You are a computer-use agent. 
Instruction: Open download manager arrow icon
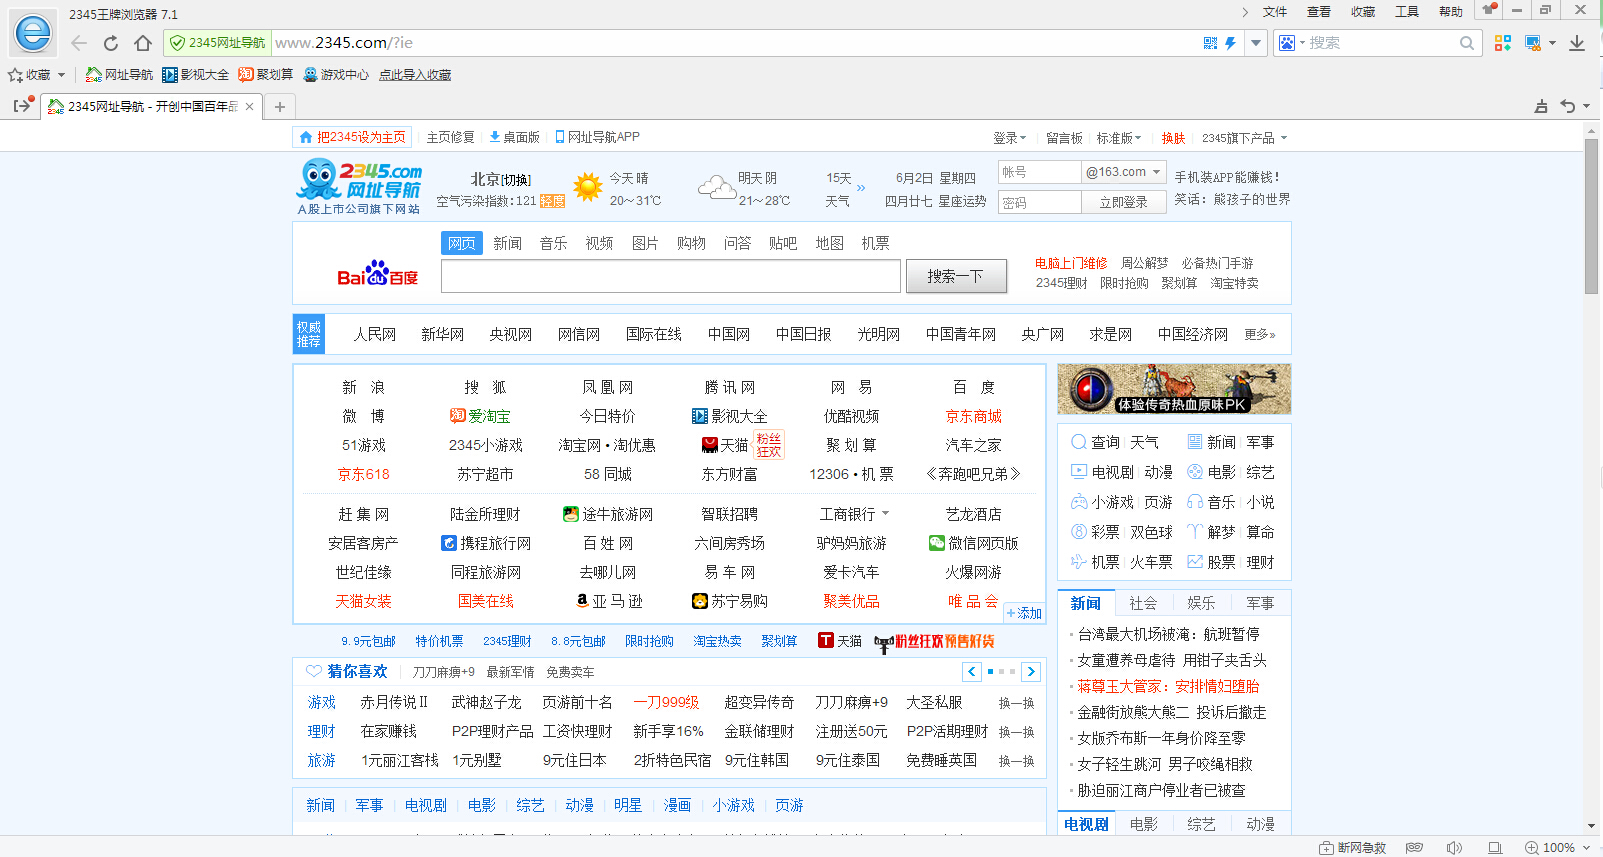1577,43
